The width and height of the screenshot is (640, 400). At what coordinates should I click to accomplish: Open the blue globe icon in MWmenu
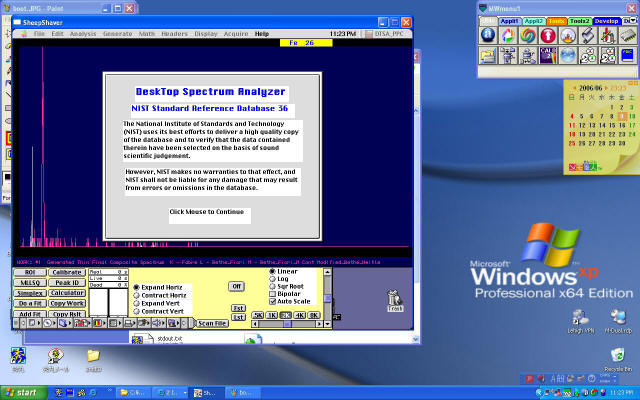pyautogui.click(x=568, y=56)
